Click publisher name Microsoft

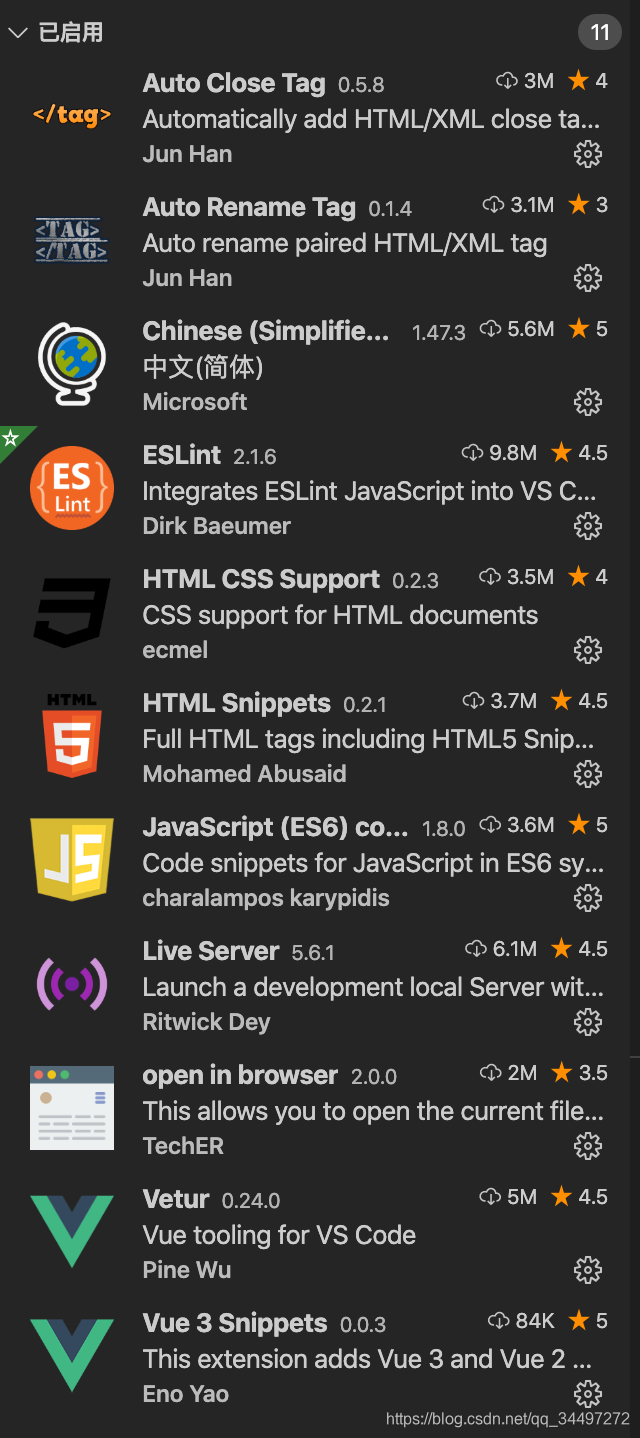coord(195,402)
